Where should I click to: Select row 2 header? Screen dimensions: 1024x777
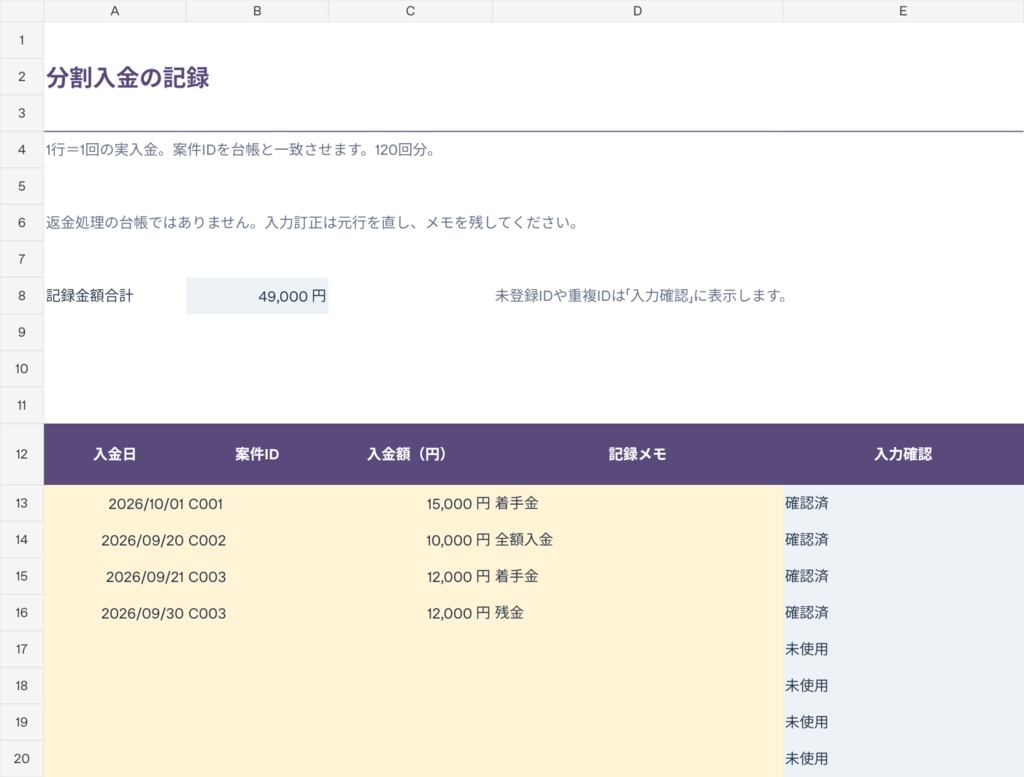[x=22, y=77]
